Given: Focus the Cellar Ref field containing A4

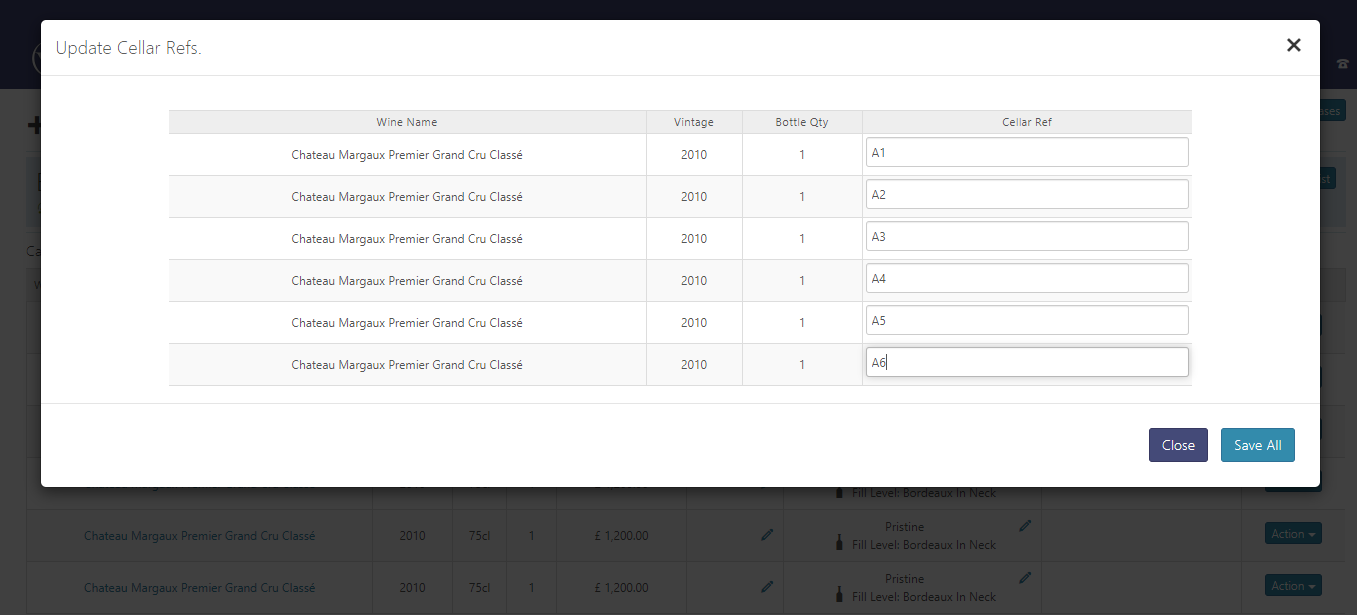Looking at the screenshot, I should point(1026,279).
